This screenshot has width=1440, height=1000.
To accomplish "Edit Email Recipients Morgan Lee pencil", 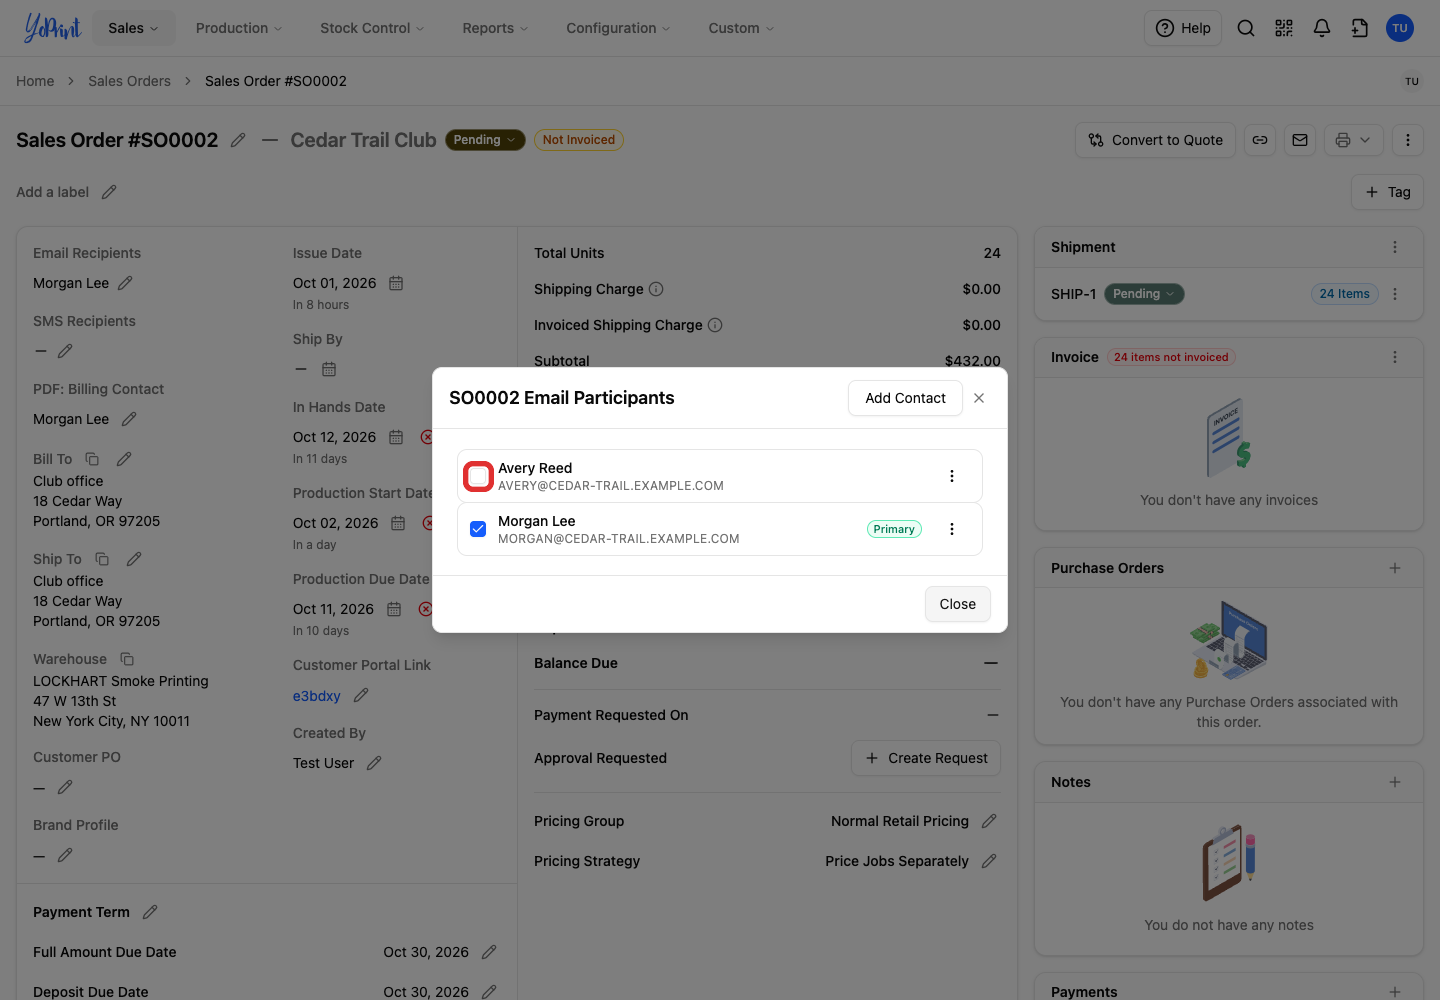I will click(x=125, y=283).
